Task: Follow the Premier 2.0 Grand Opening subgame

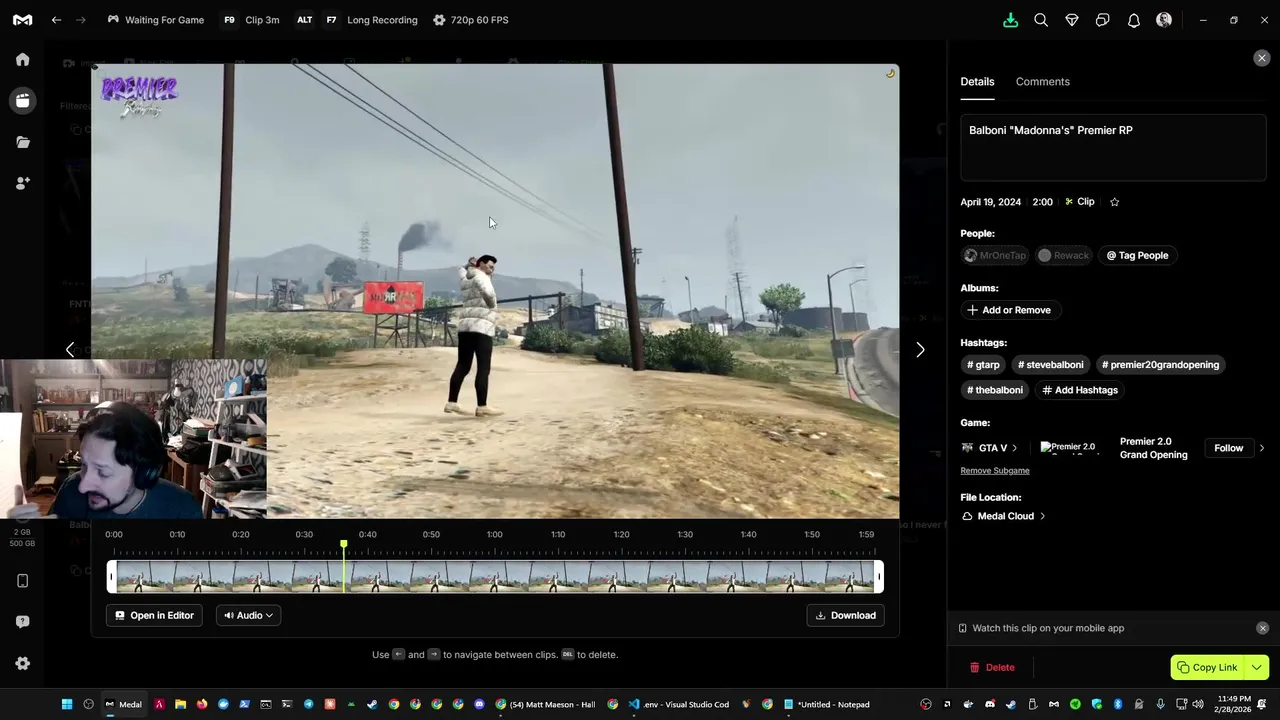Action: pyautogui.click(x=1228, y=448)
